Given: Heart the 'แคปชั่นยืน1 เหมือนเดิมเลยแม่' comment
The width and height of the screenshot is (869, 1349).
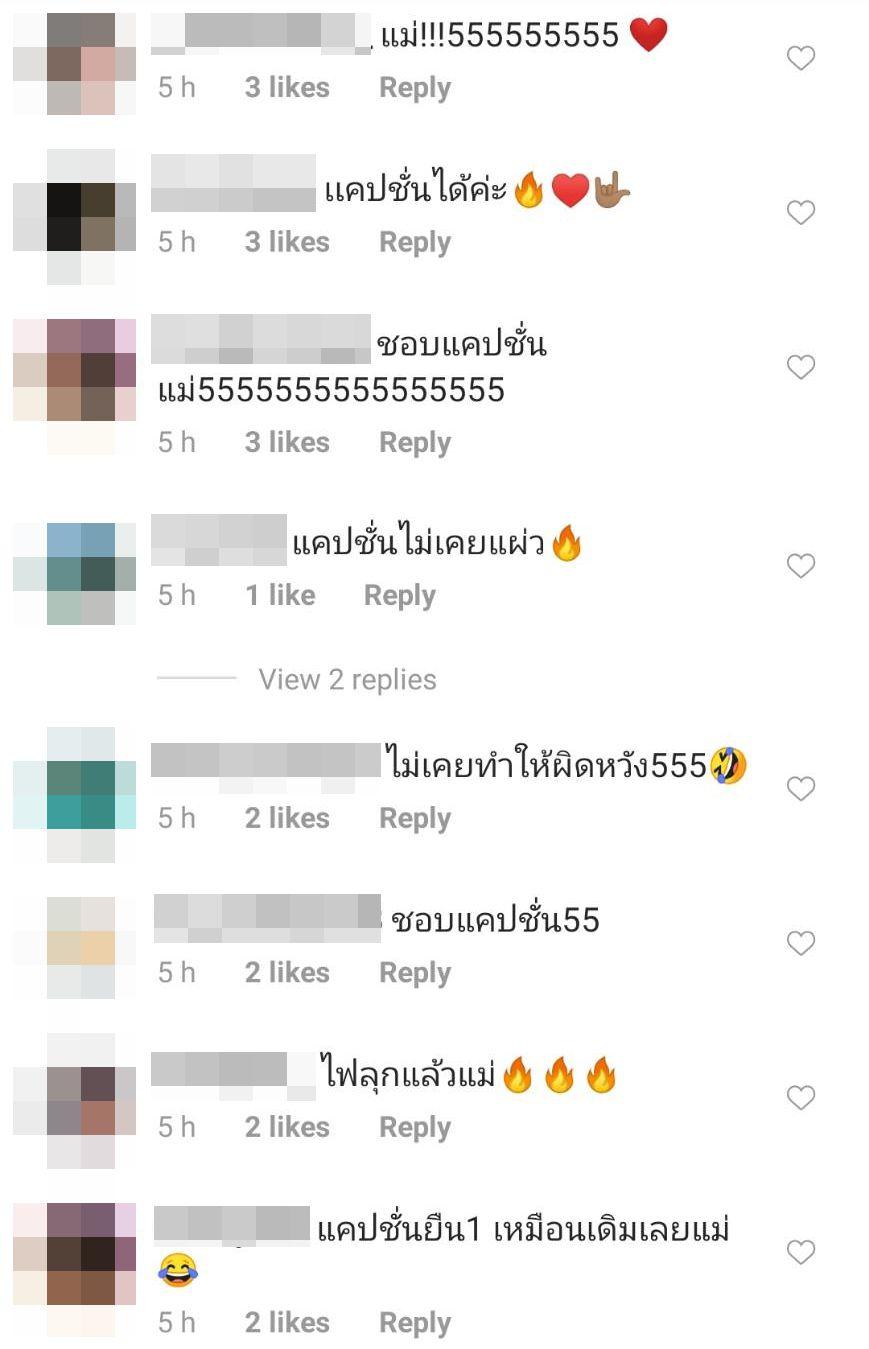Looking at the screenshot, I should point(801,1252).
